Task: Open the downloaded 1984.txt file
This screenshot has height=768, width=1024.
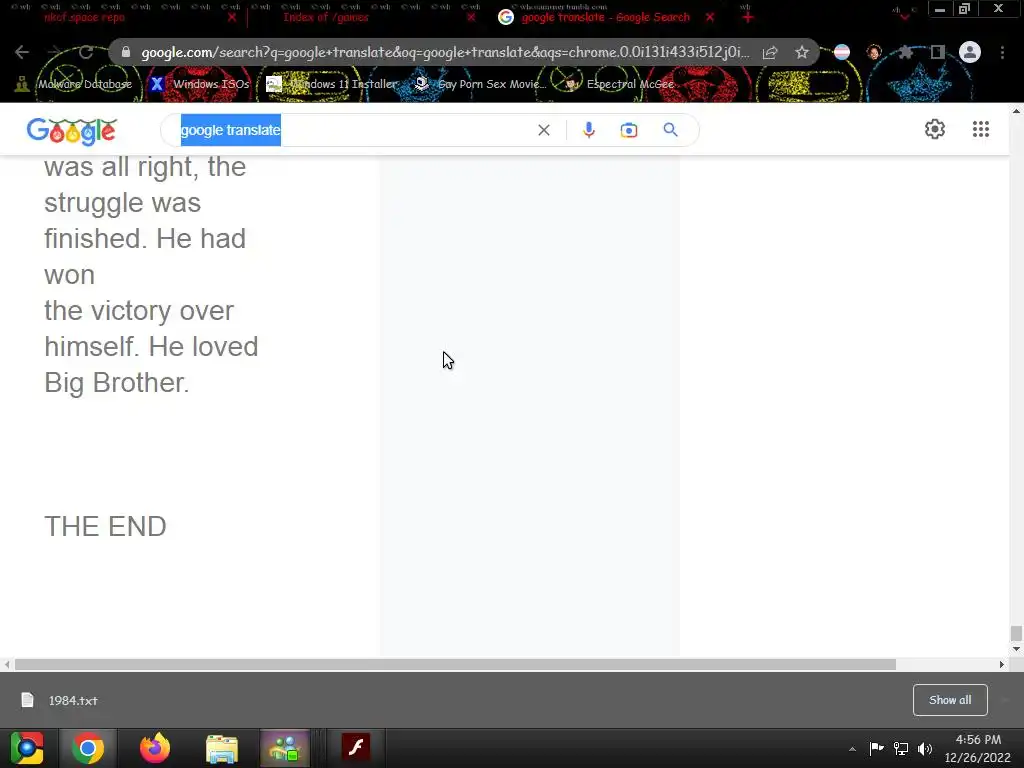Action: point(60,700)
